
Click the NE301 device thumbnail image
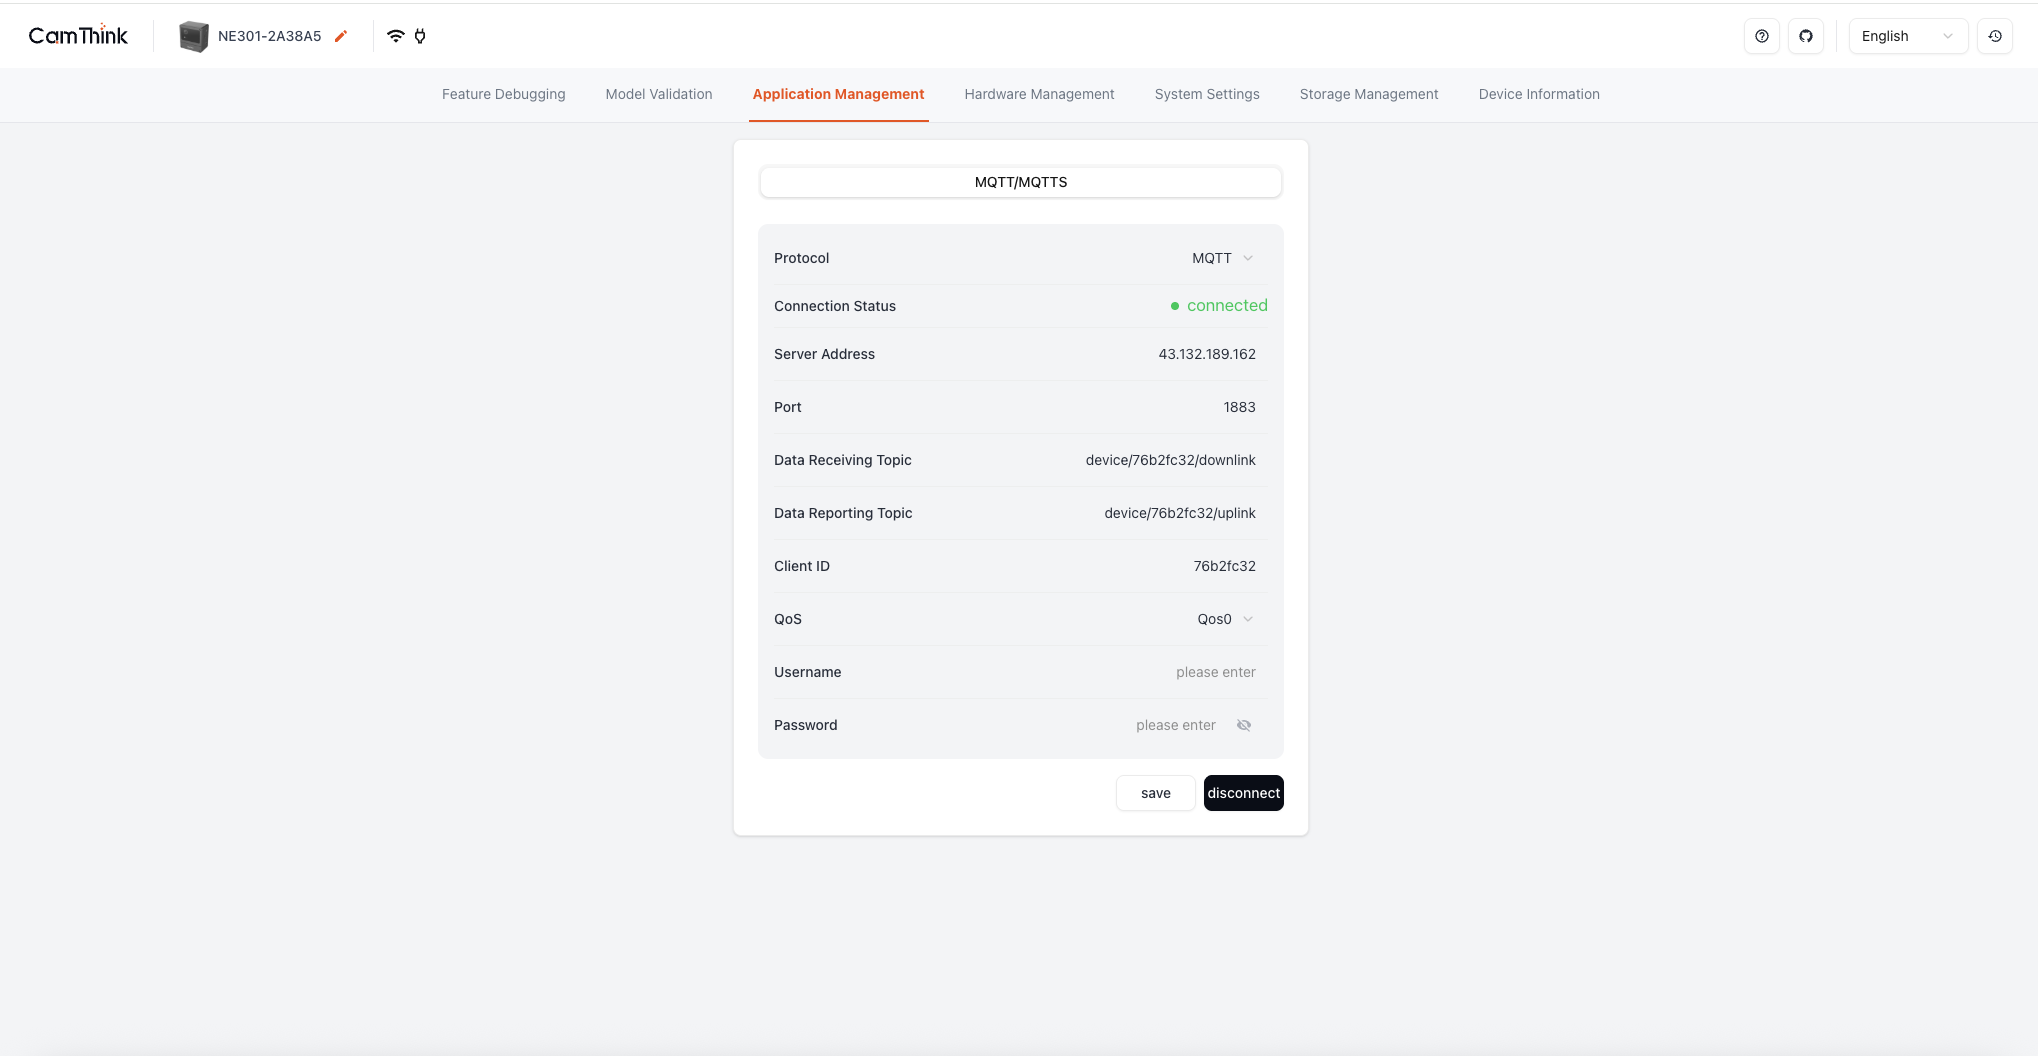coord(193,36)
